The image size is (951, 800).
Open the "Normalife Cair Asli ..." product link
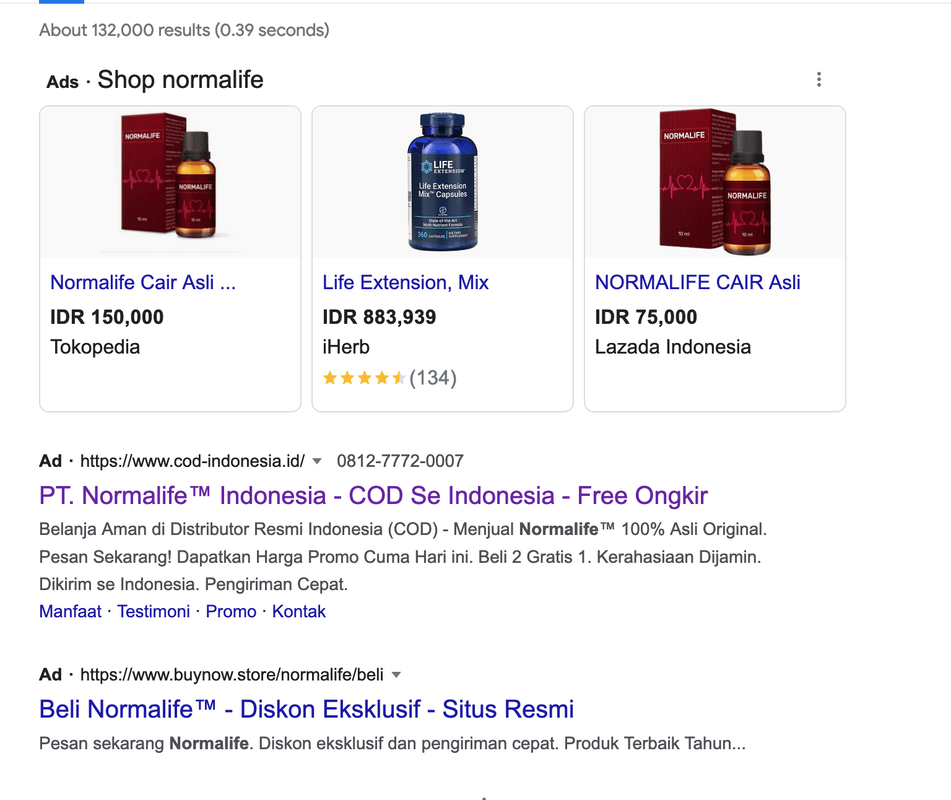pyautogui.click(x=143, y=283)
